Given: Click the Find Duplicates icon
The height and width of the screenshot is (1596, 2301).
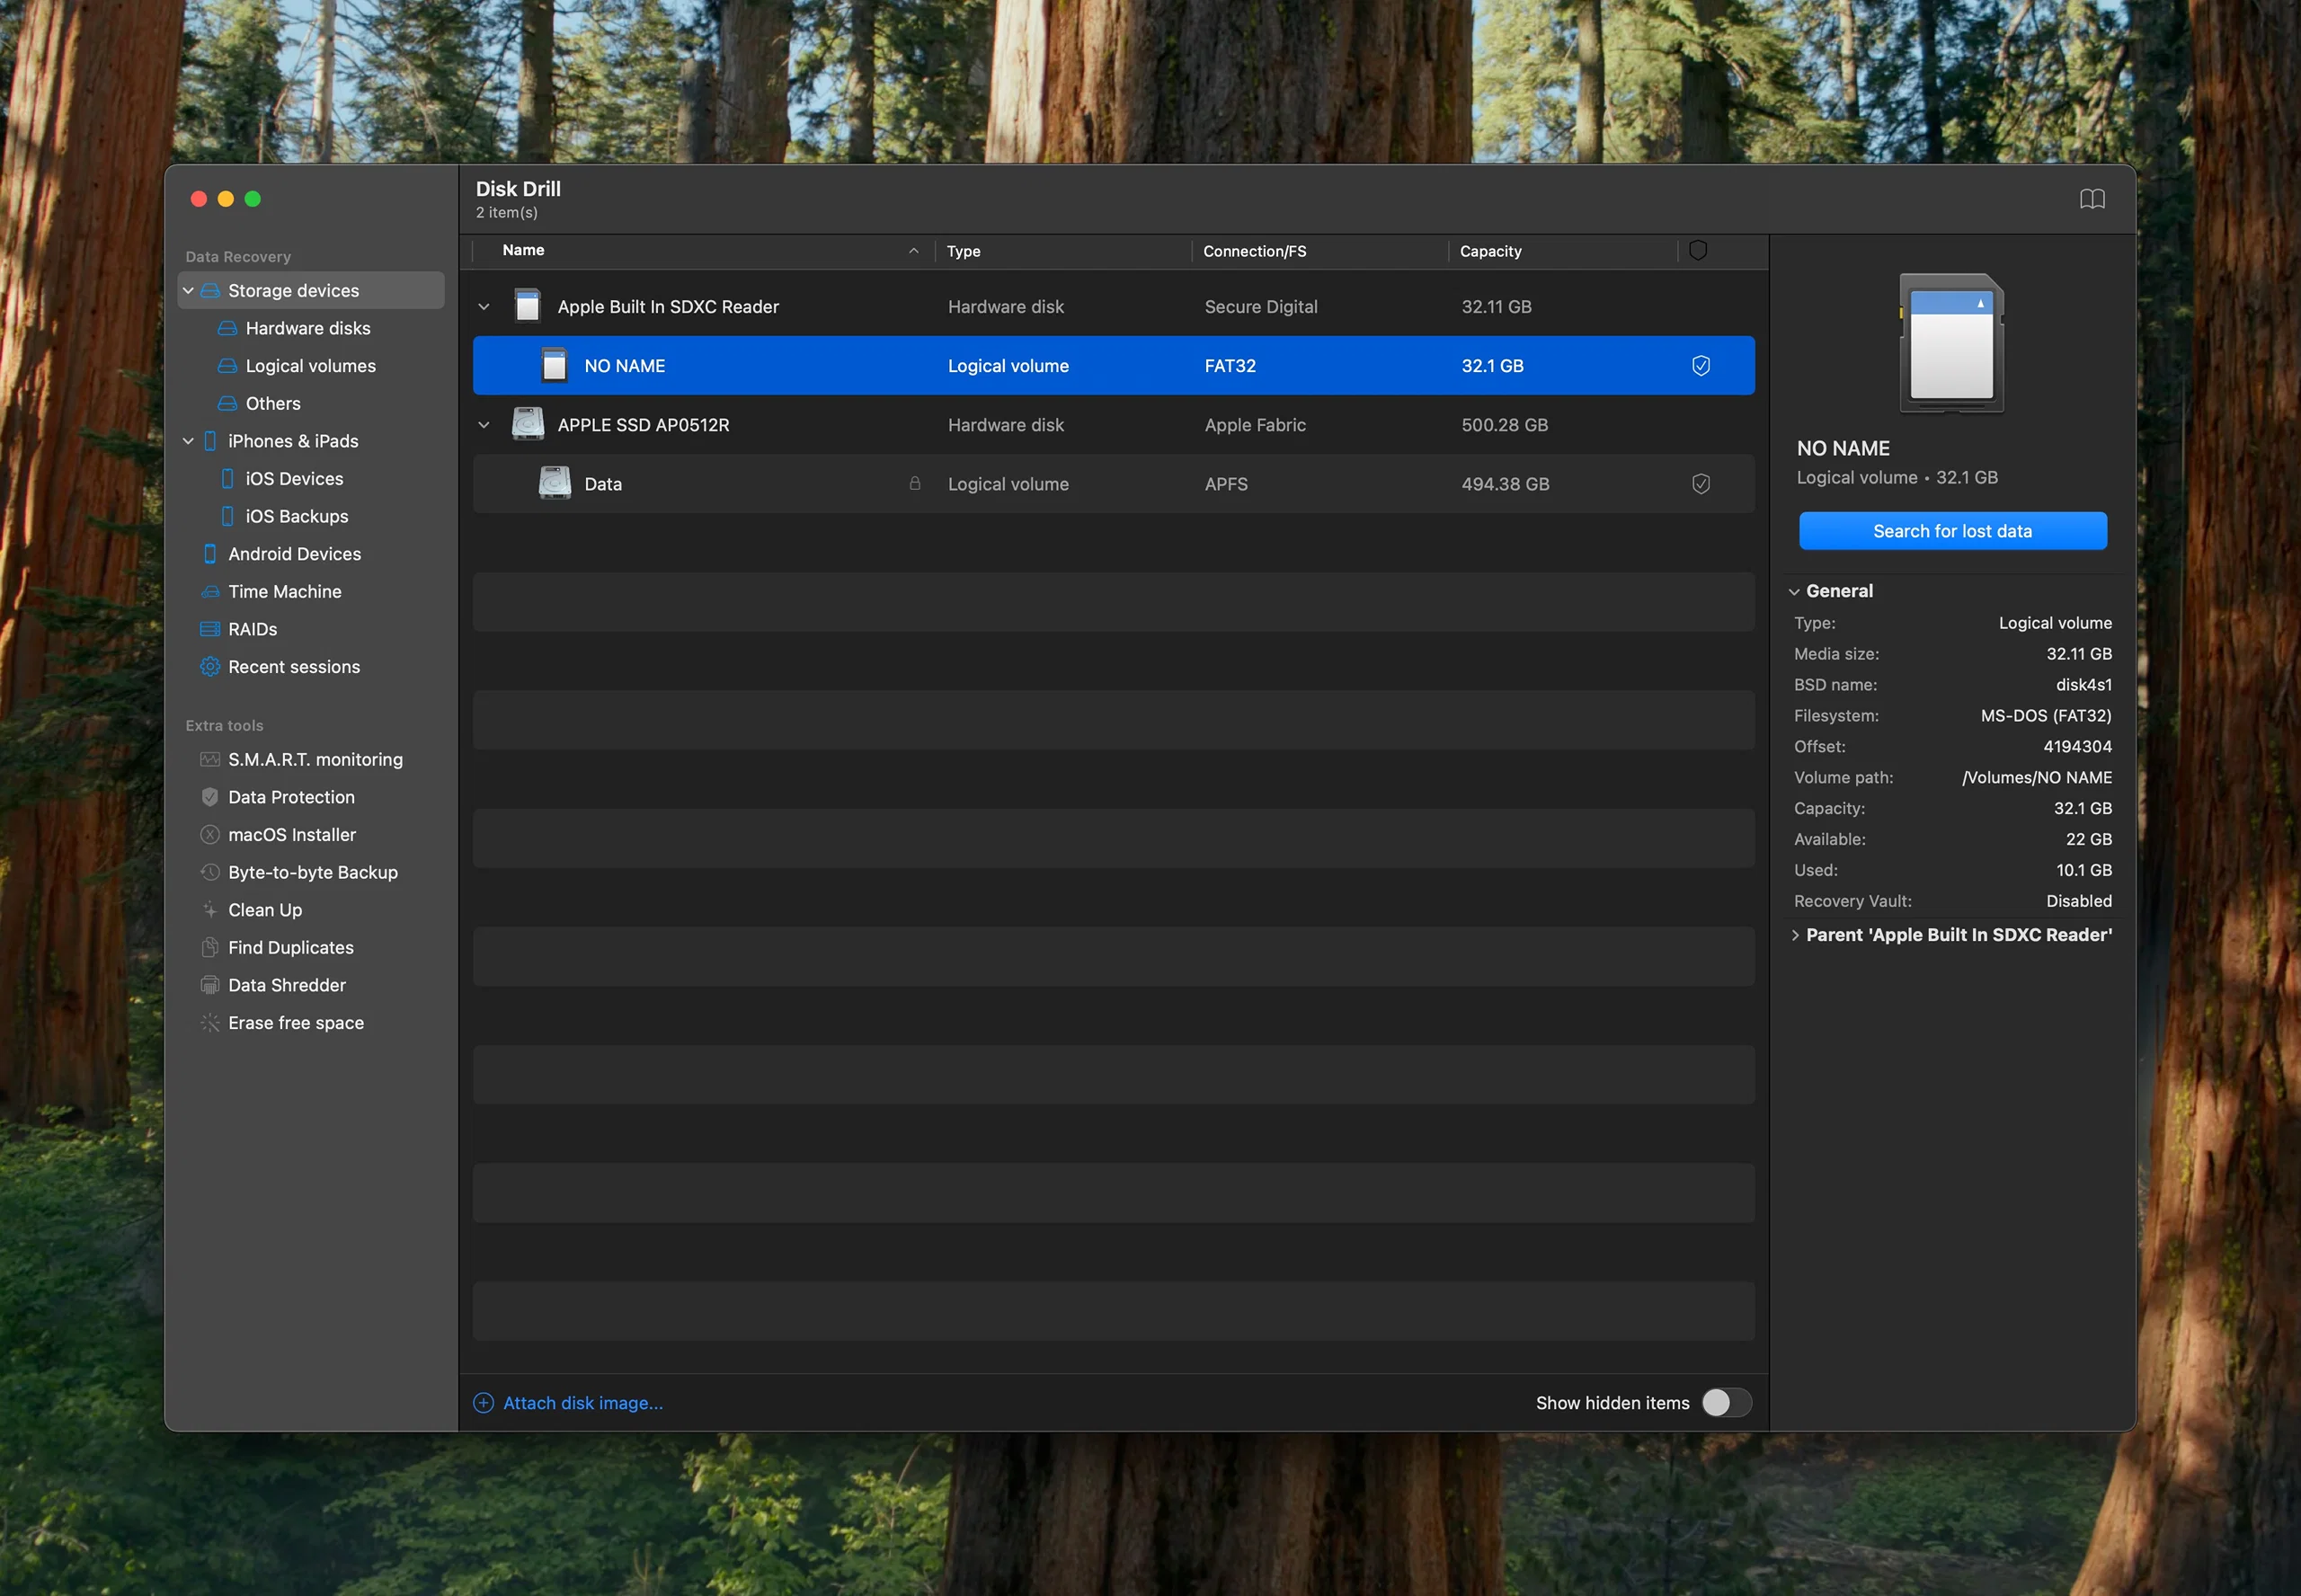Looking at the screenshot, I should pos(209,945).
